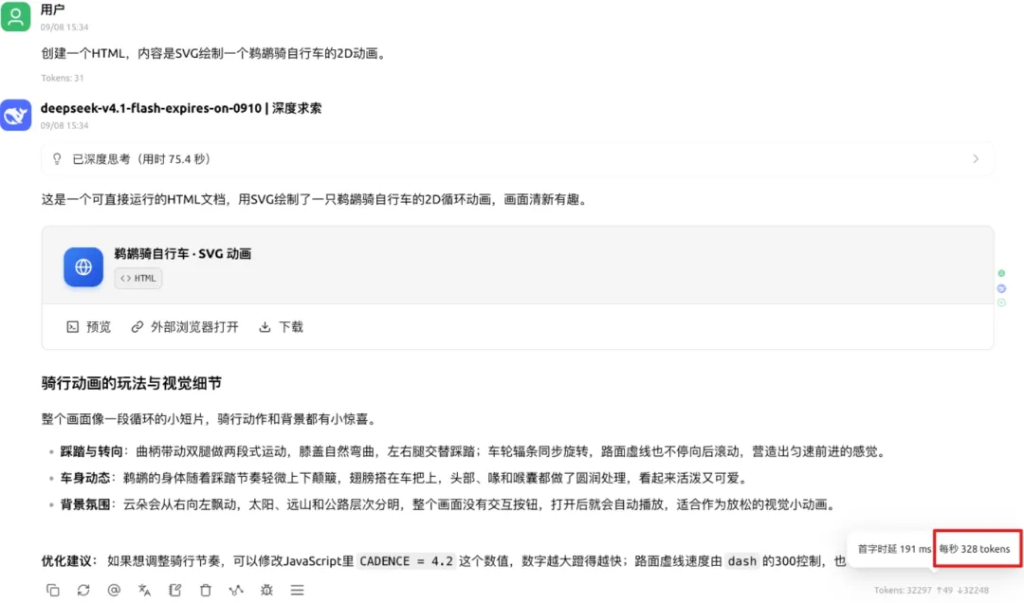Click the light green bottom navigation dot

pyautogui.click(x=1001, y=302)
